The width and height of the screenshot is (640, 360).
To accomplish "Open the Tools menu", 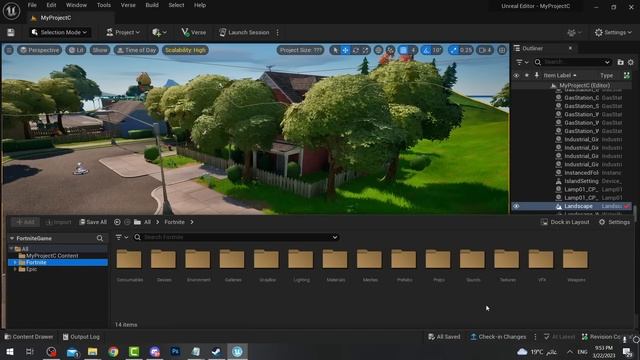I will (104, 5).
